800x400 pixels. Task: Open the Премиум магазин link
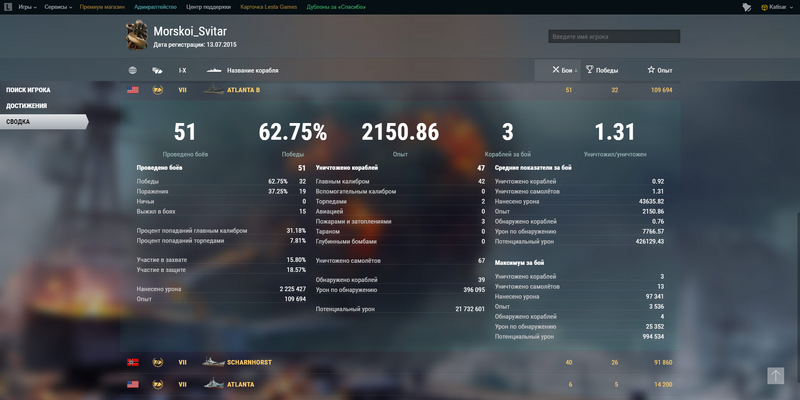coord(101,7)
